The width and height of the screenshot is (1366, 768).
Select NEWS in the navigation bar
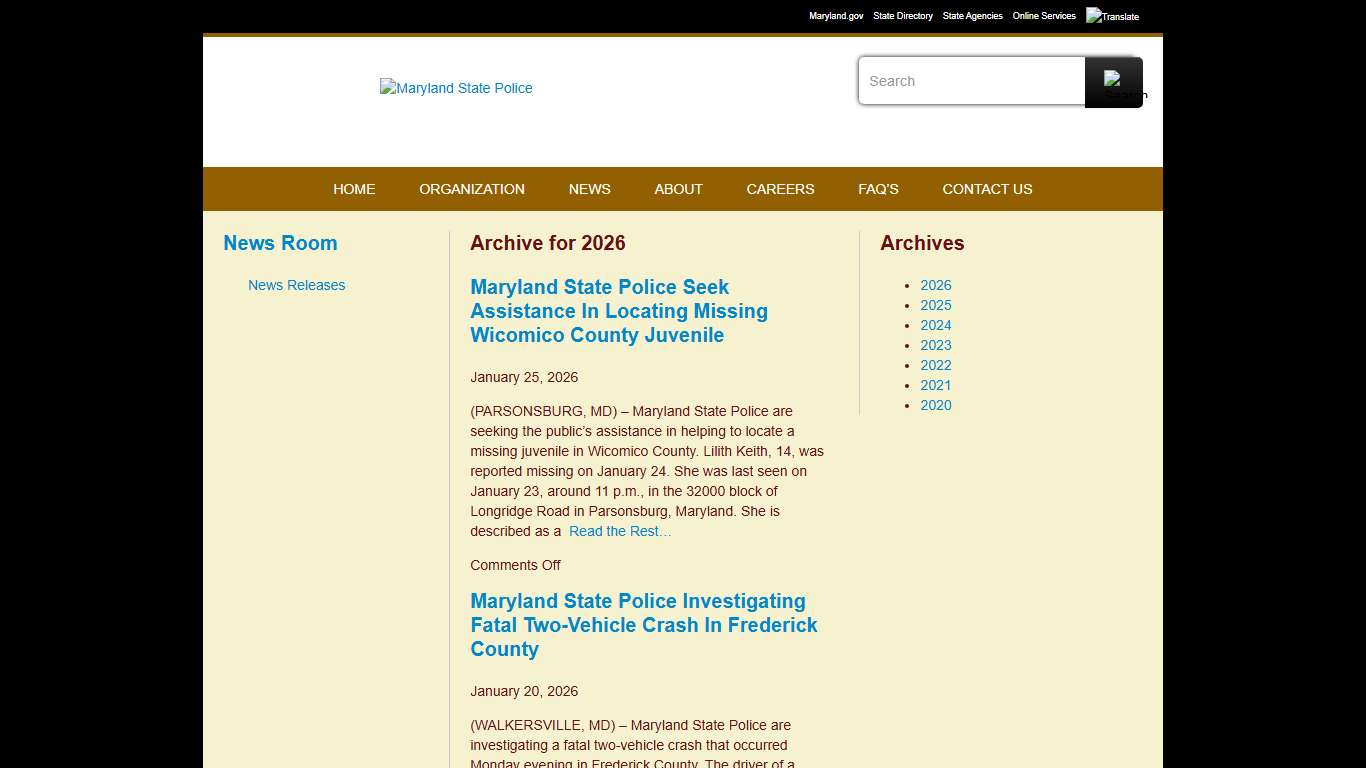pyautogui.click(x=589, y=189)
